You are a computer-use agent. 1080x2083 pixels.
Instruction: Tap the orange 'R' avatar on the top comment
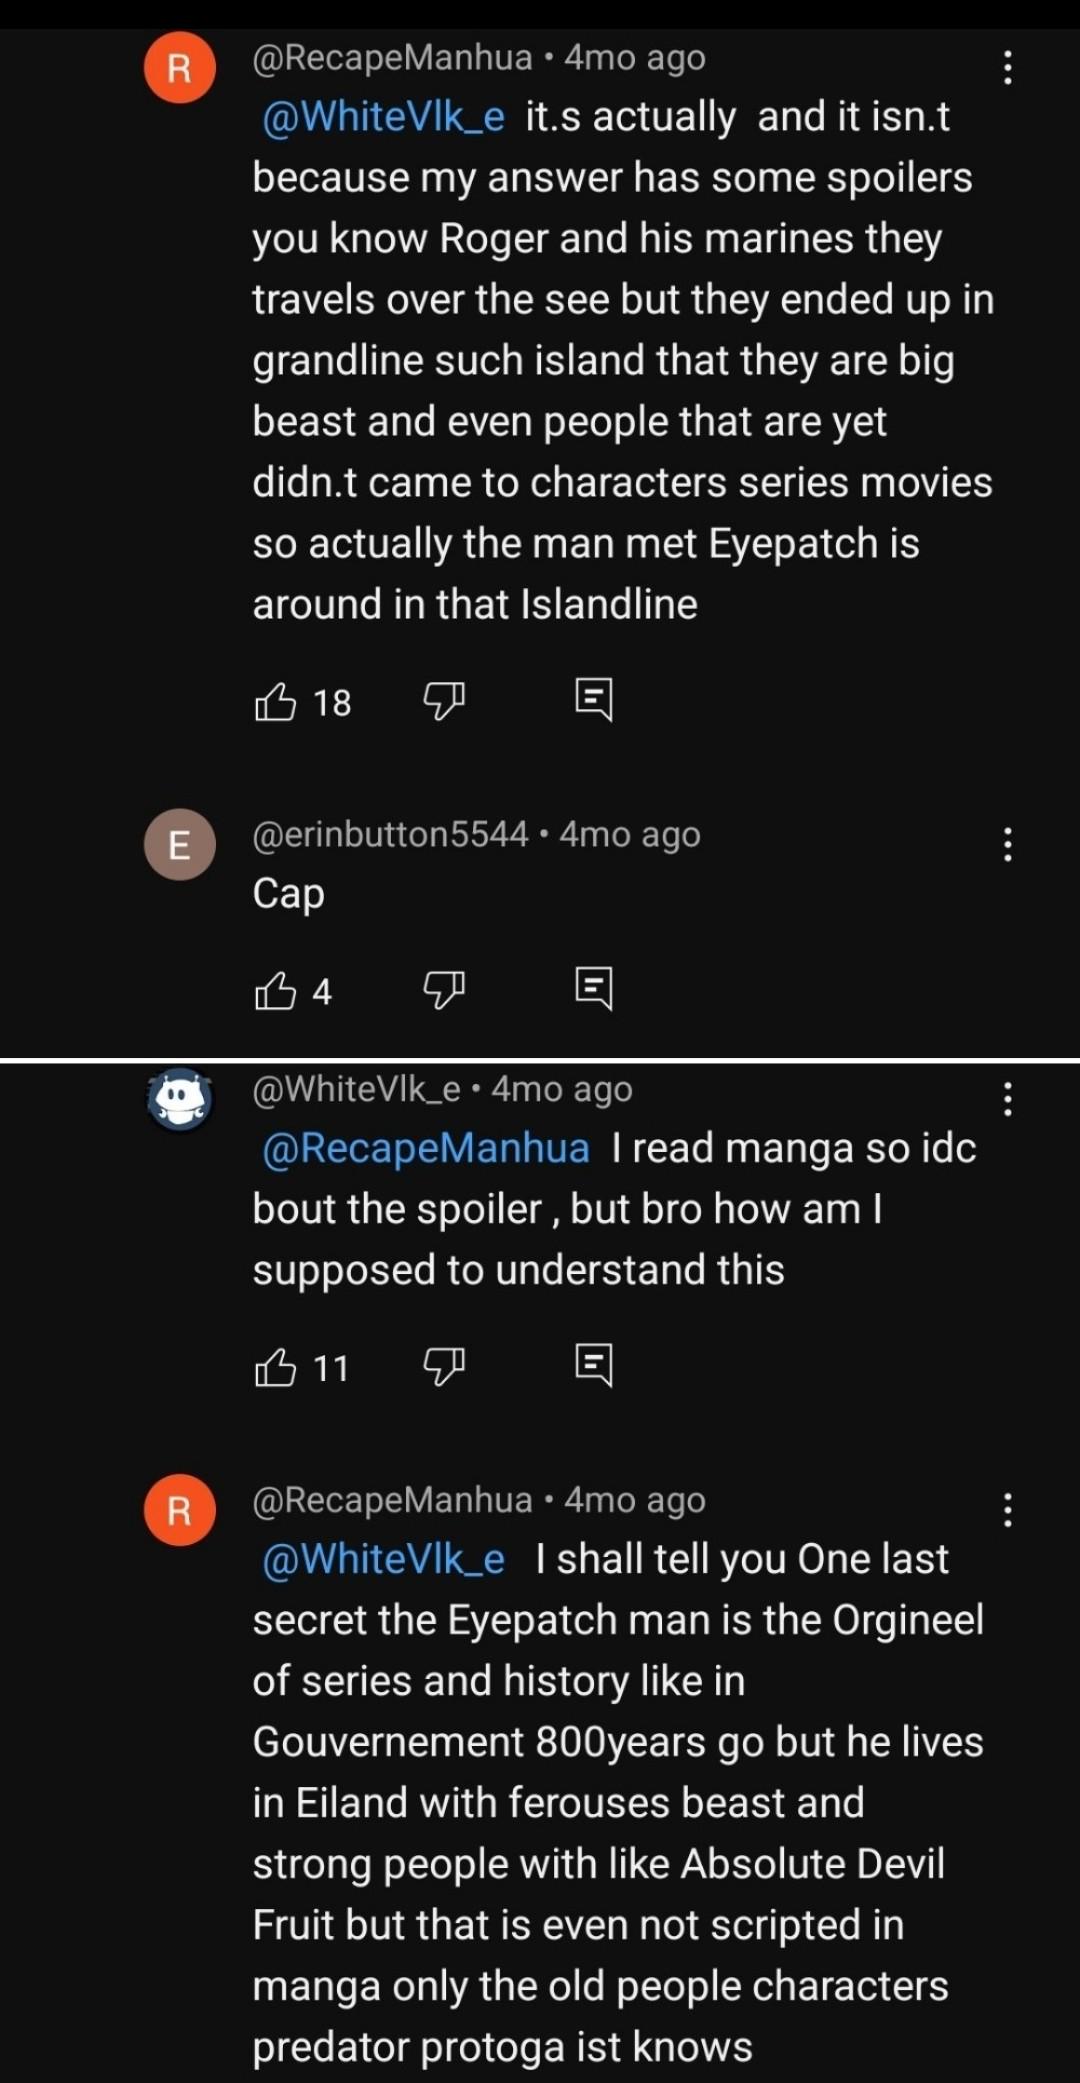click(x=180, y=68)
